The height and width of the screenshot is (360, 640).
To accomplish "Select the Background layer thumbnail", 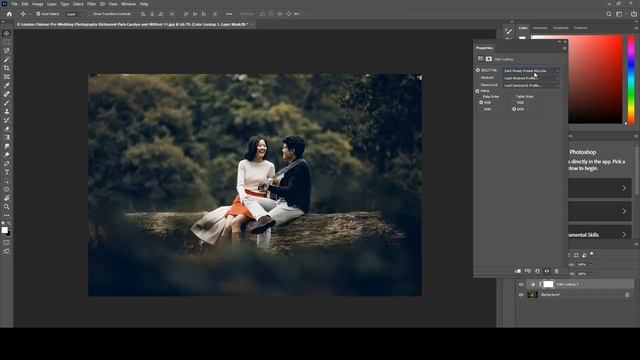I will pos(532,294).
